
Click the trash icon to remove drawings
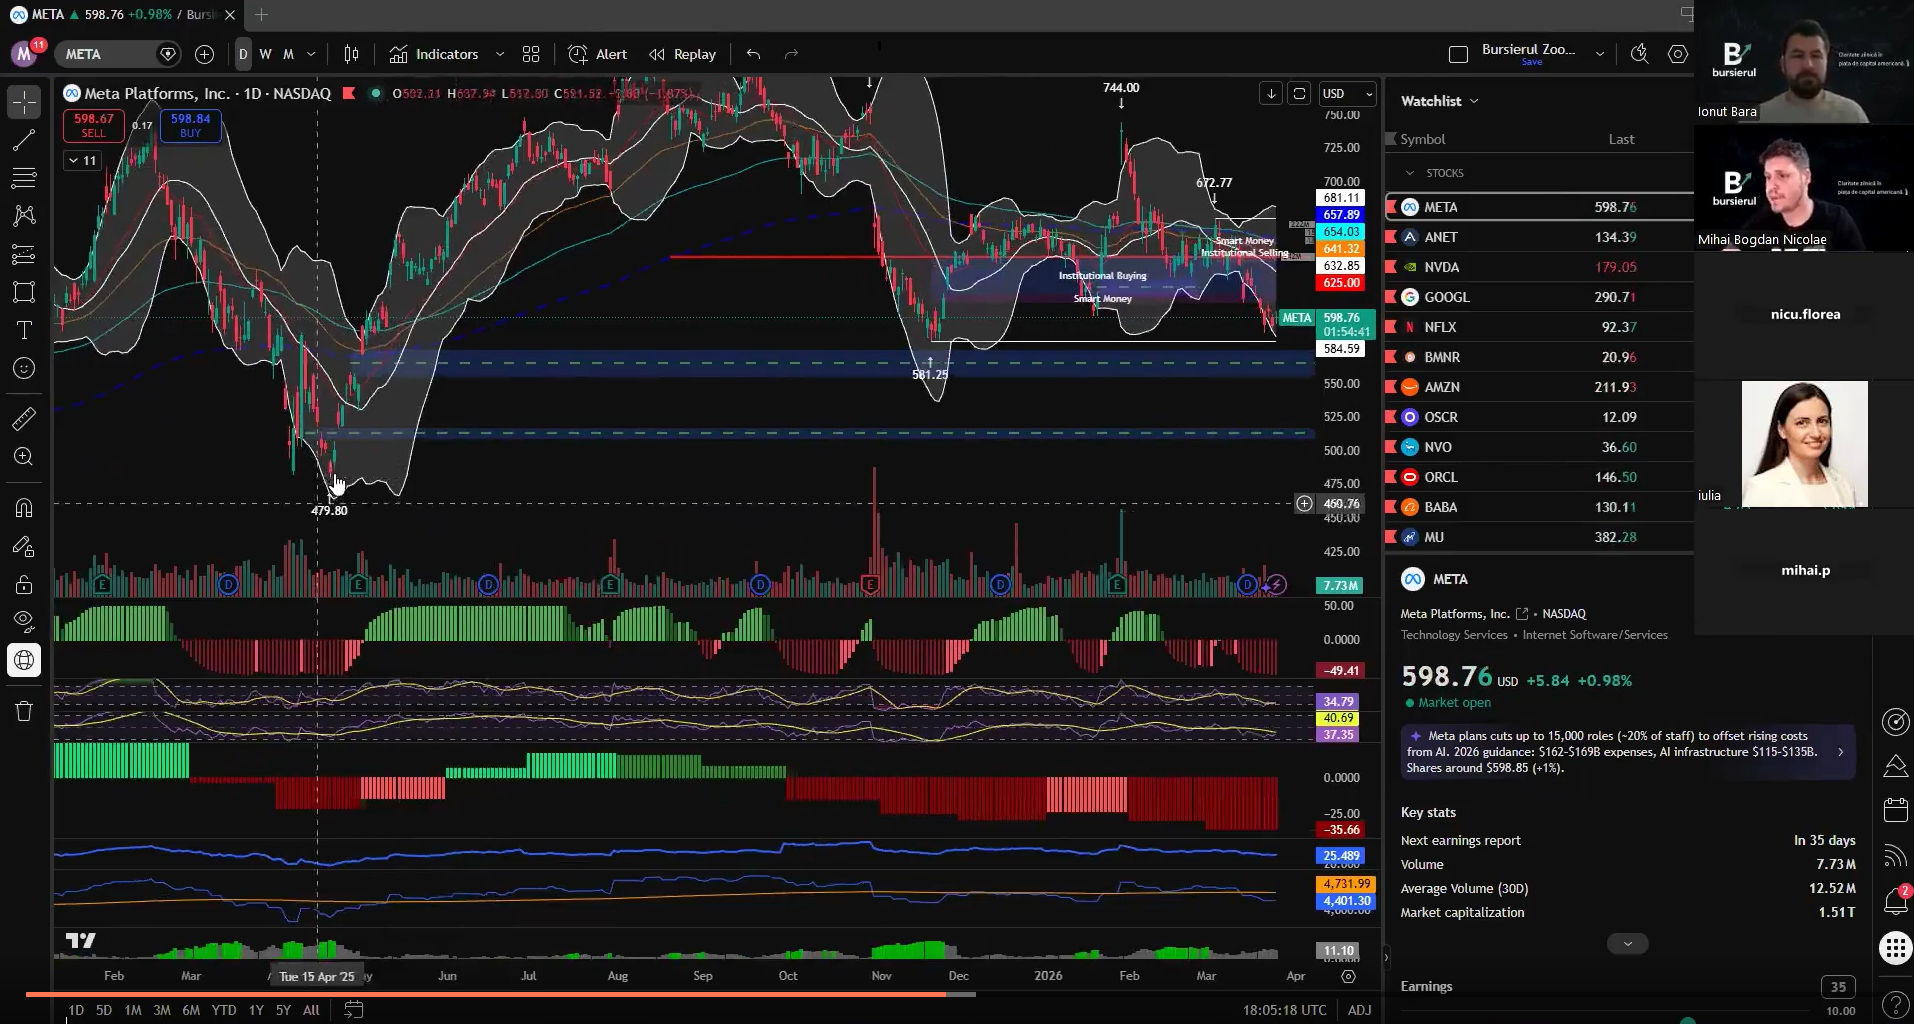[x=23, y=711]
